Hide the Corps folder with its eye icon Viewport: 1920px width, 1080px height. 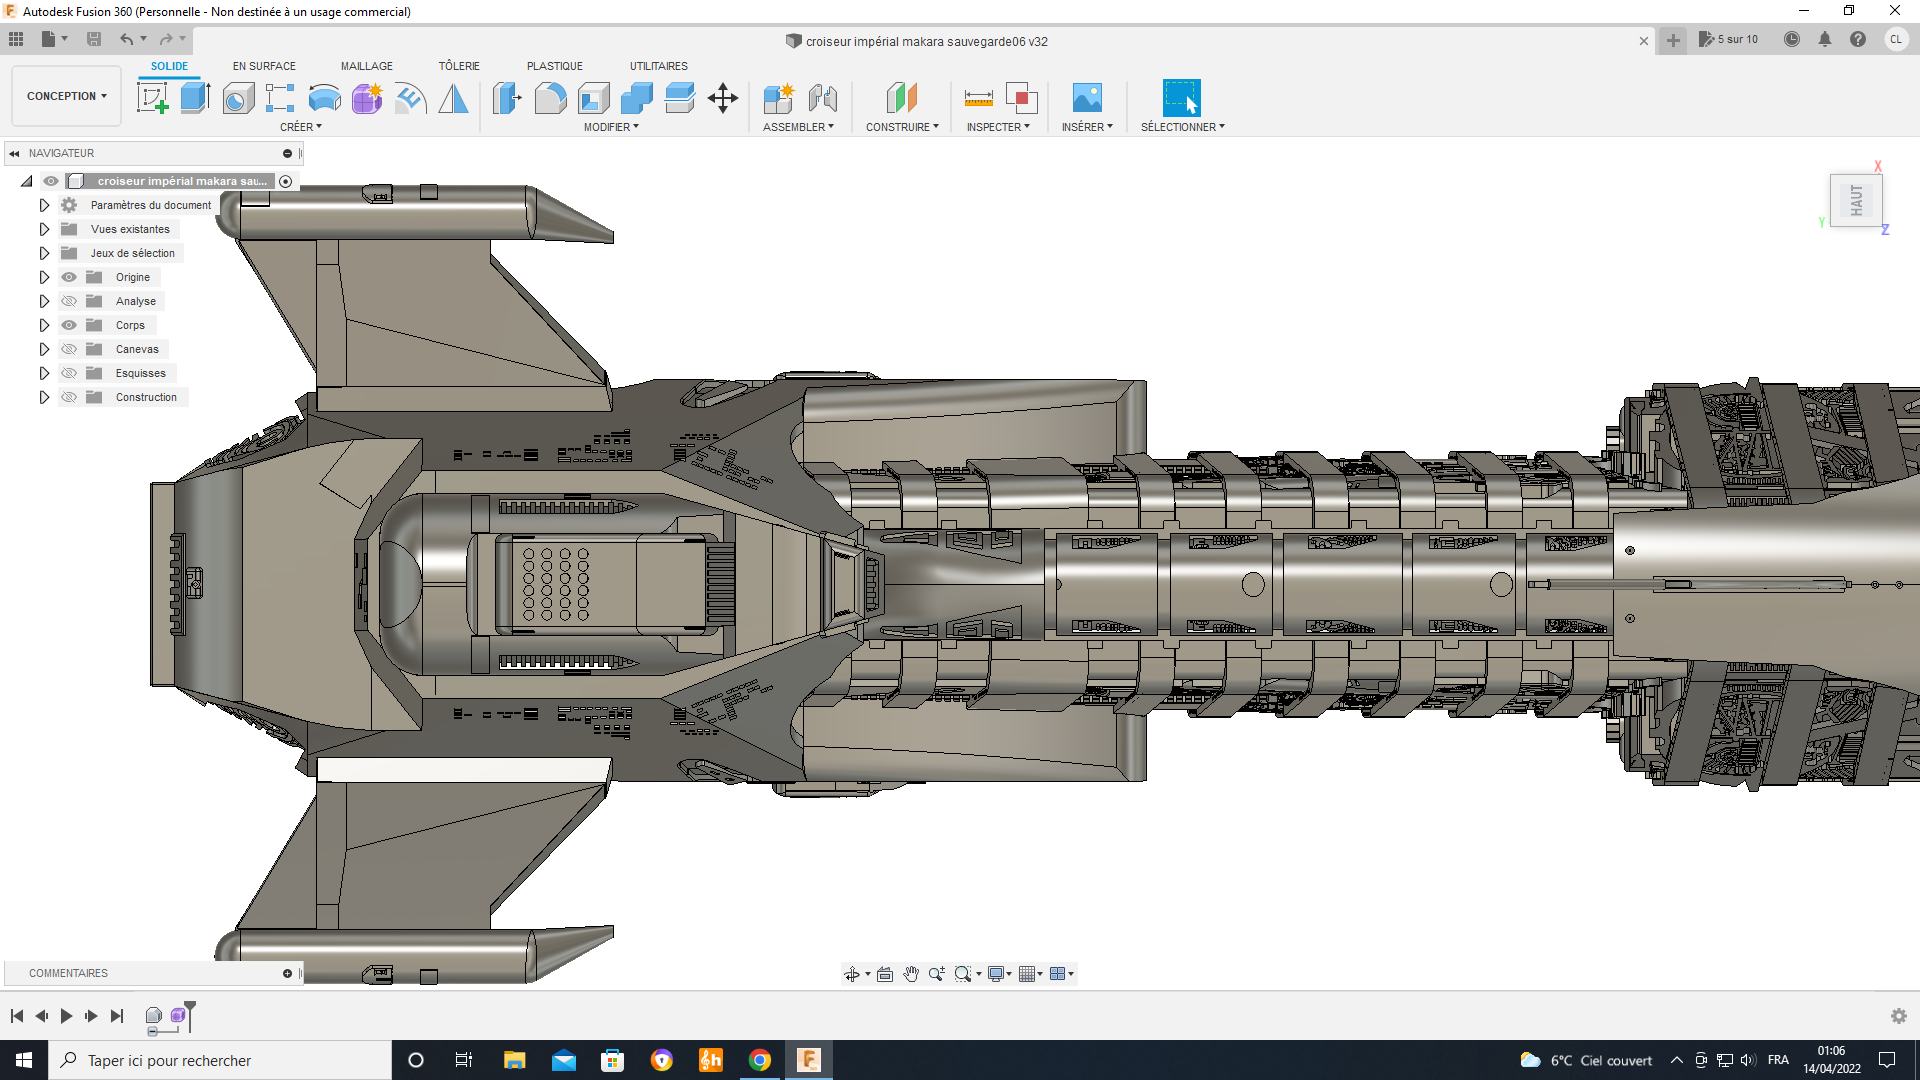[x=69, y=325]
